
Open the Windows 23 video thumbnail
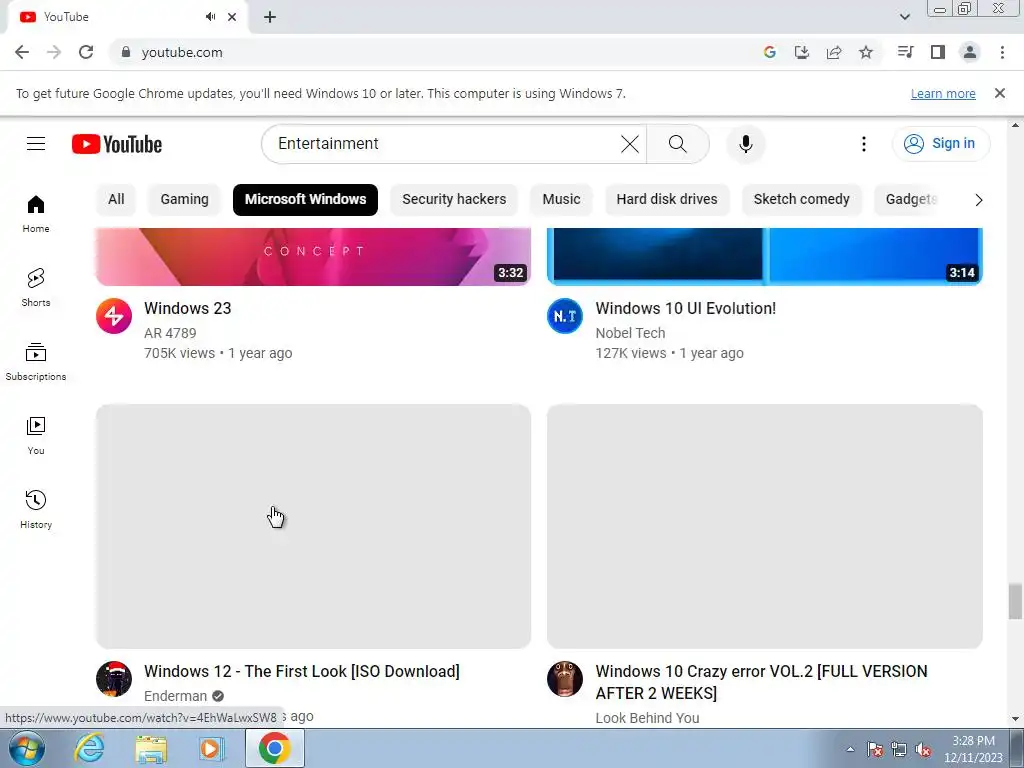(x=313, y=257)
